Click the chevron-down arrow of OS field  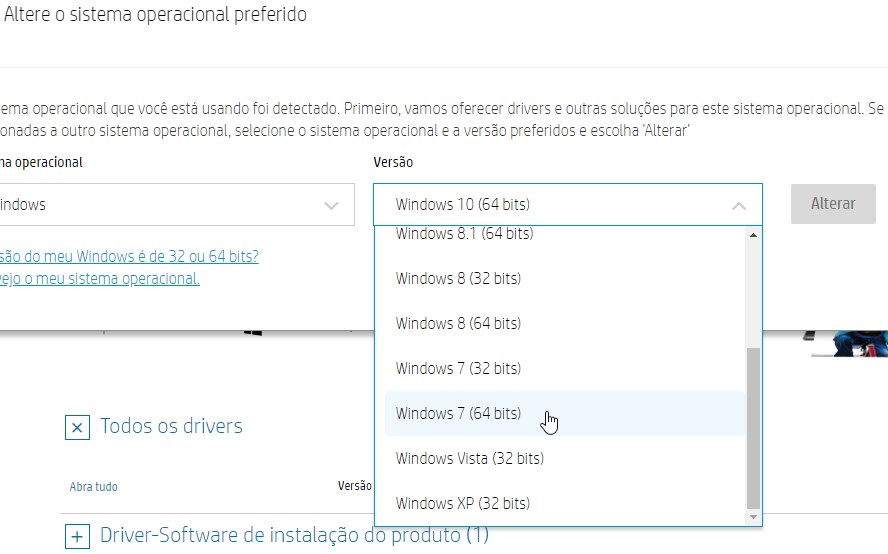(331, 206)
